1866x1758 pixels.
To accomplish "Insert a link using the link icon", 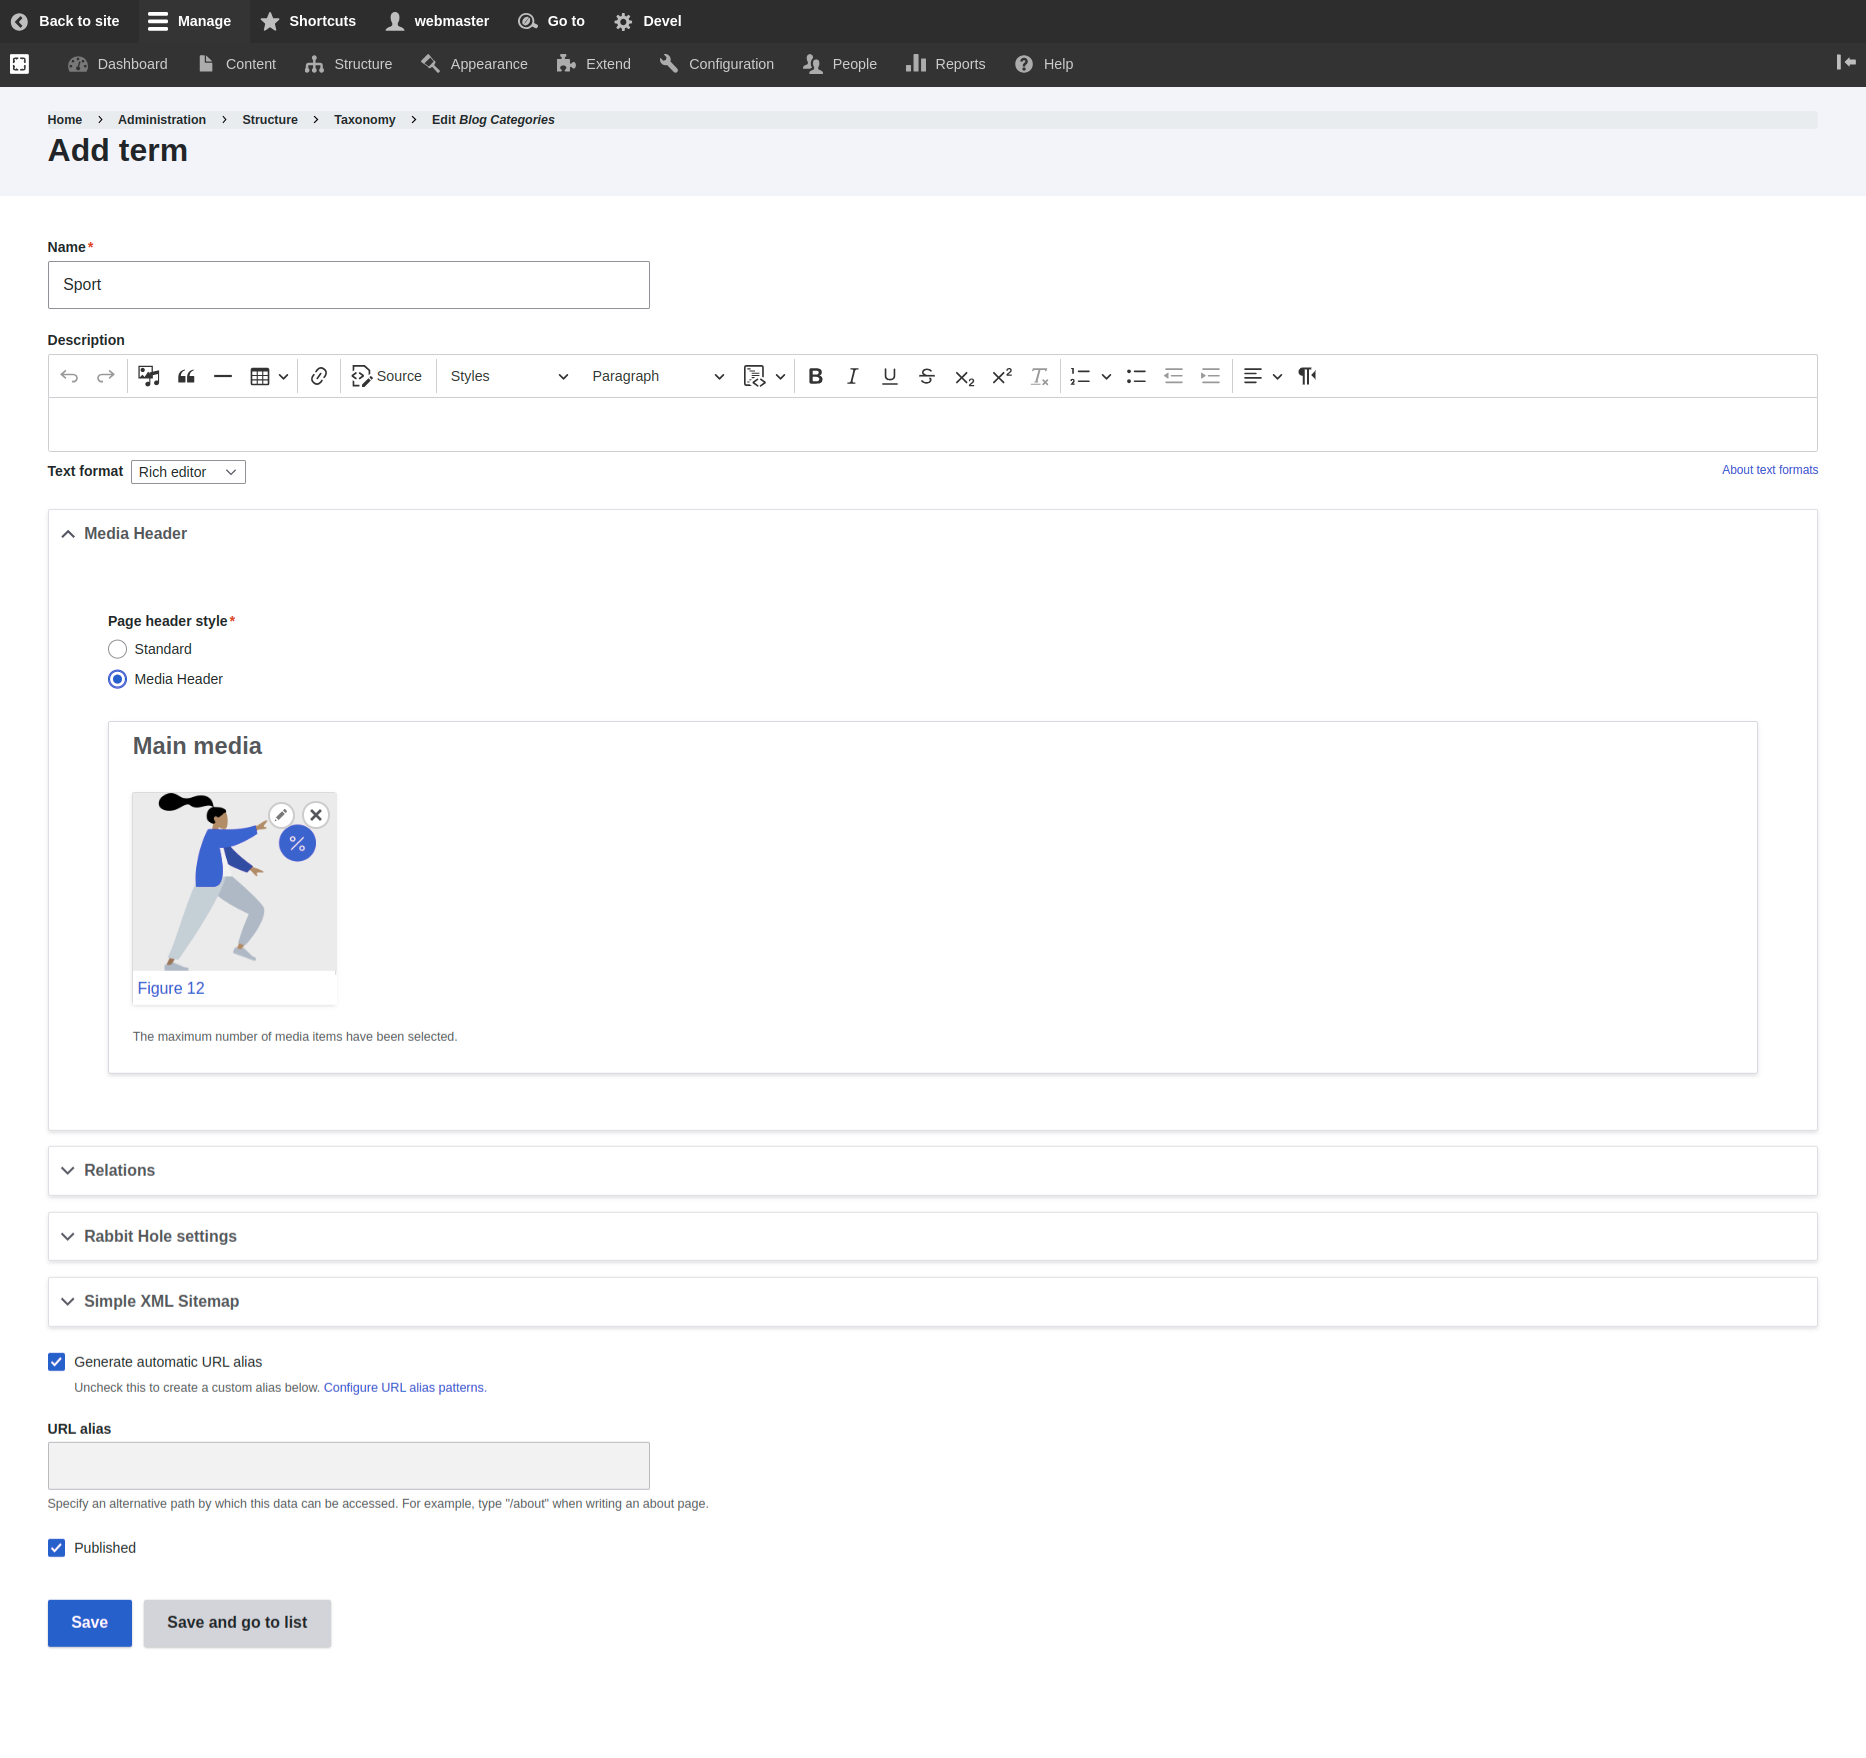I will tap(319, 376).
